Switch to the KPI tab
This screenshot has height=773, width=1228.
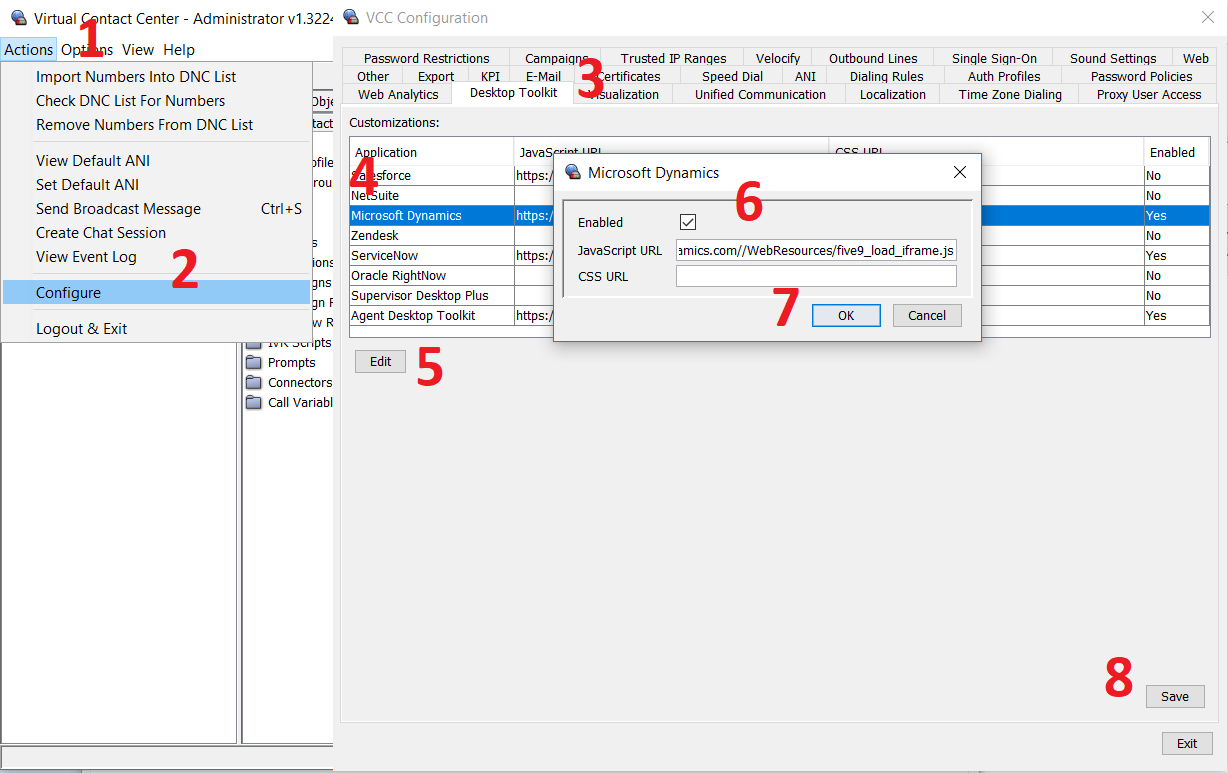pos(490,76)
